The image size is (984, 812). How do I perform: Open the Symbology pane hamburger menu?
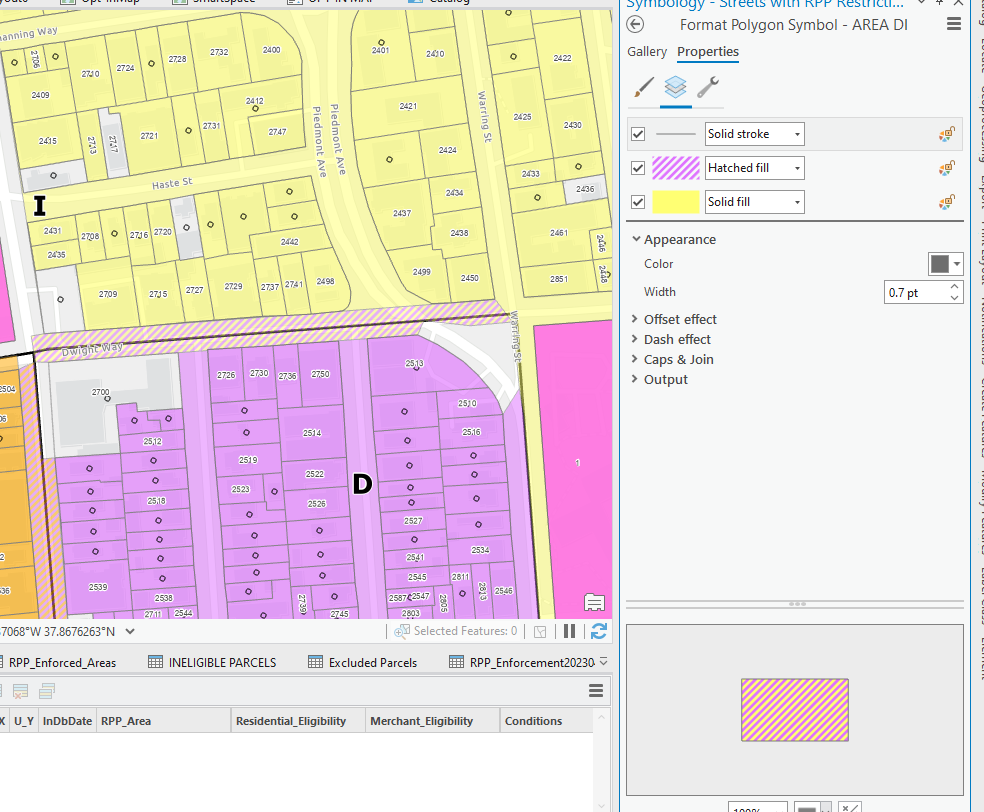pyautogui.click(x=953, y=24)
